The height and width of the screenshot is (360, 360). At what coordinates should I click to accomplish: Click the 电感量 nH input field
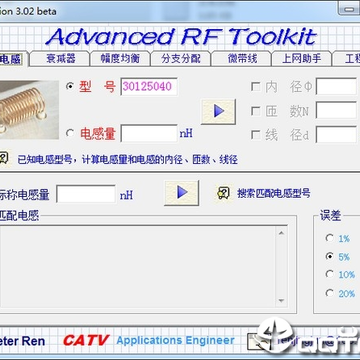[149, 134]
